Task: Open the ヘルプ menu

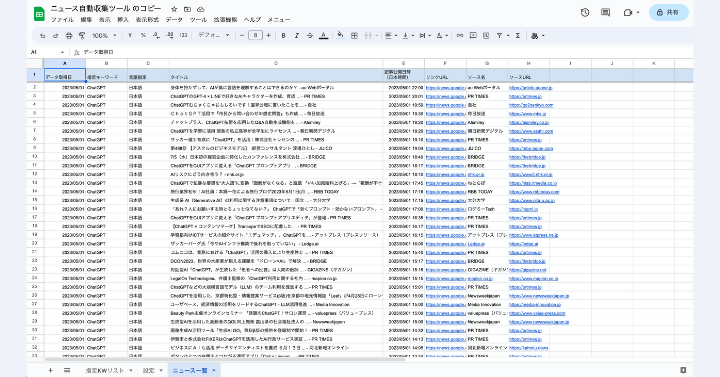Action: [252, 20]
